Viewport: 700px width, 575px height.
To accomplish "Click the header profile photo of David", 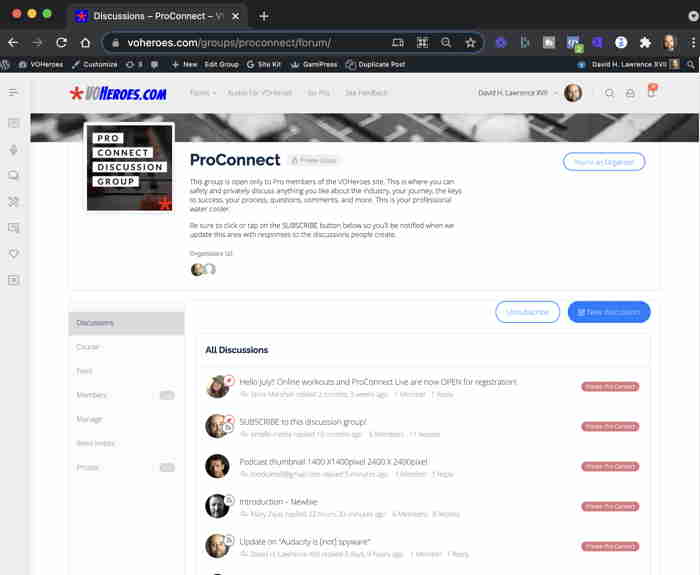I will coord(573,93).
